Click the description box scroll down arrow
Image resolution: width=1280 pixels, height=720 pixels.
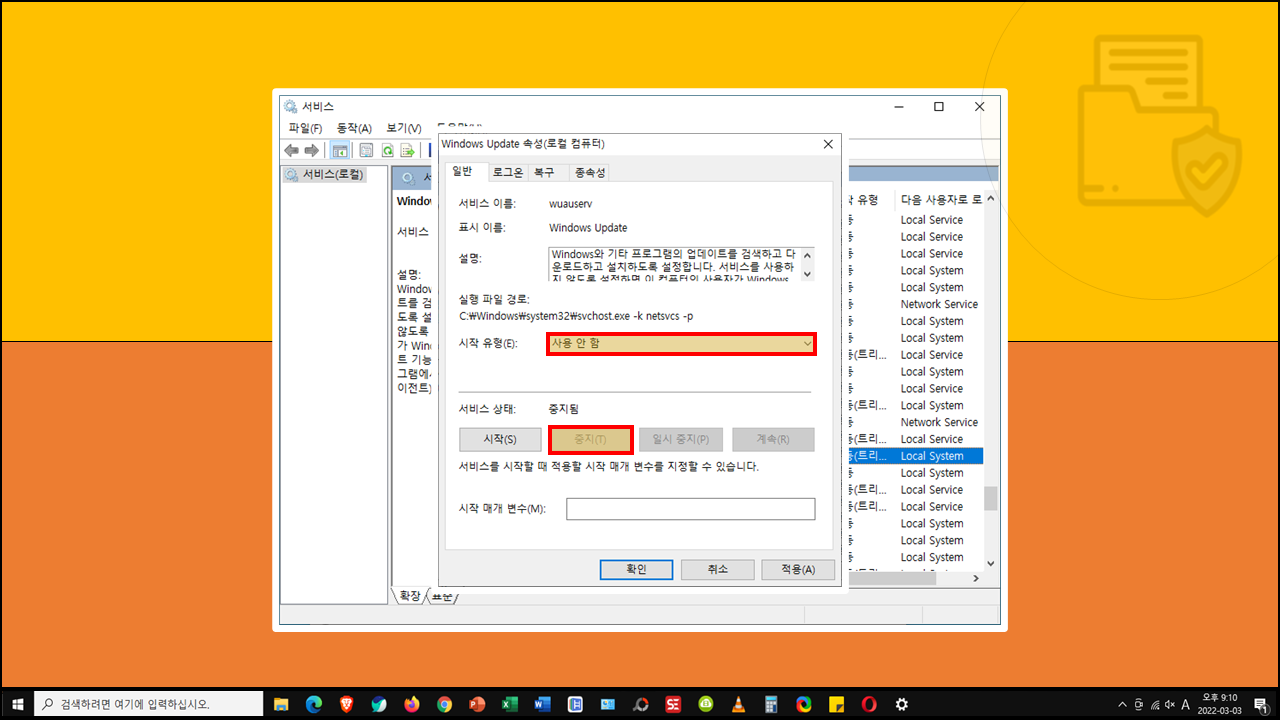pyautogui.click(x=808, y=274)
